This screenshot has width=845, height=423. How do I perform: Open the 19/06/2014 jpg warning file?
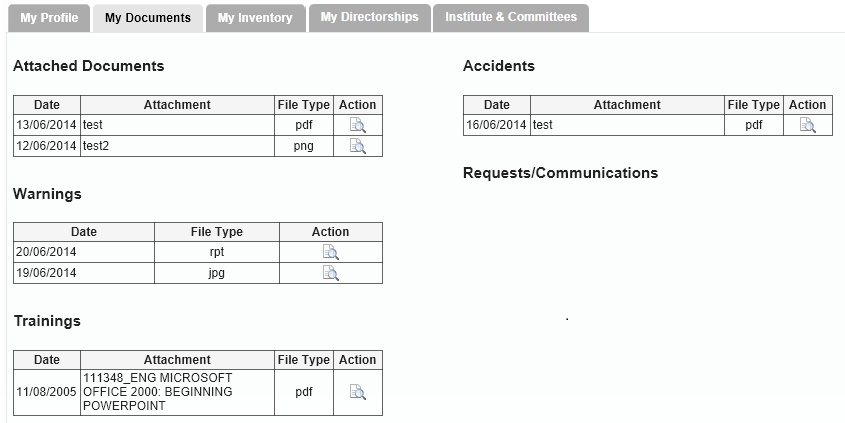[331, 273]
